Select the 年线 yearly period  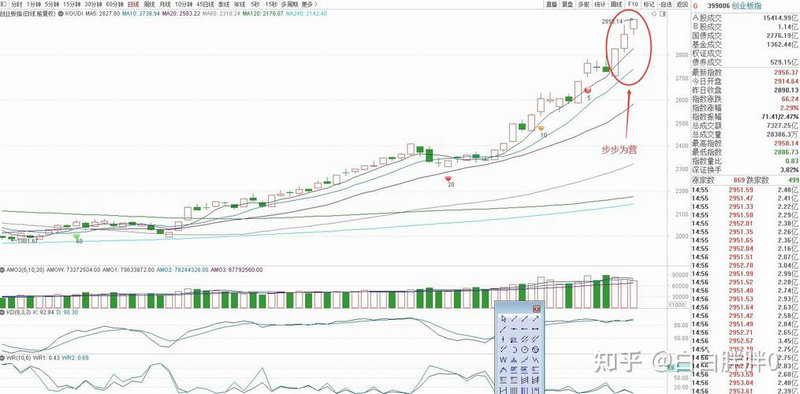[239, 4]
